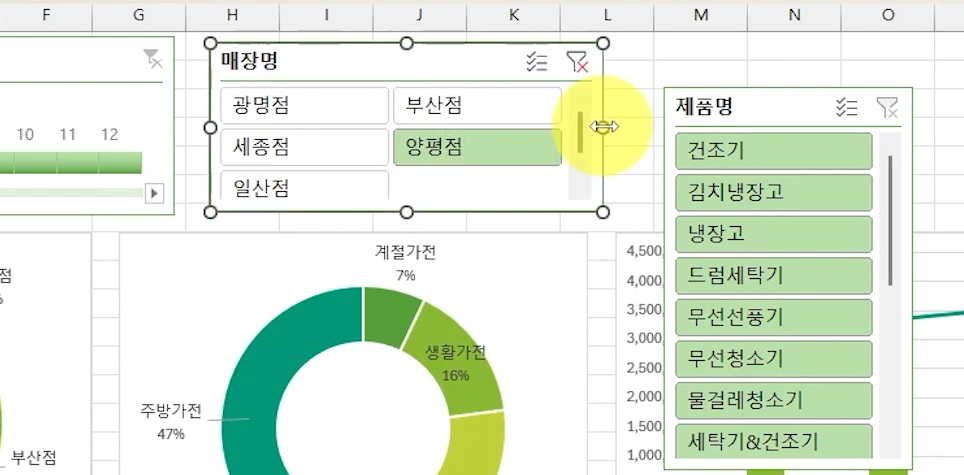
Task: Toggle 무선선풍기 product filter
Action: (x=773, y=318)
